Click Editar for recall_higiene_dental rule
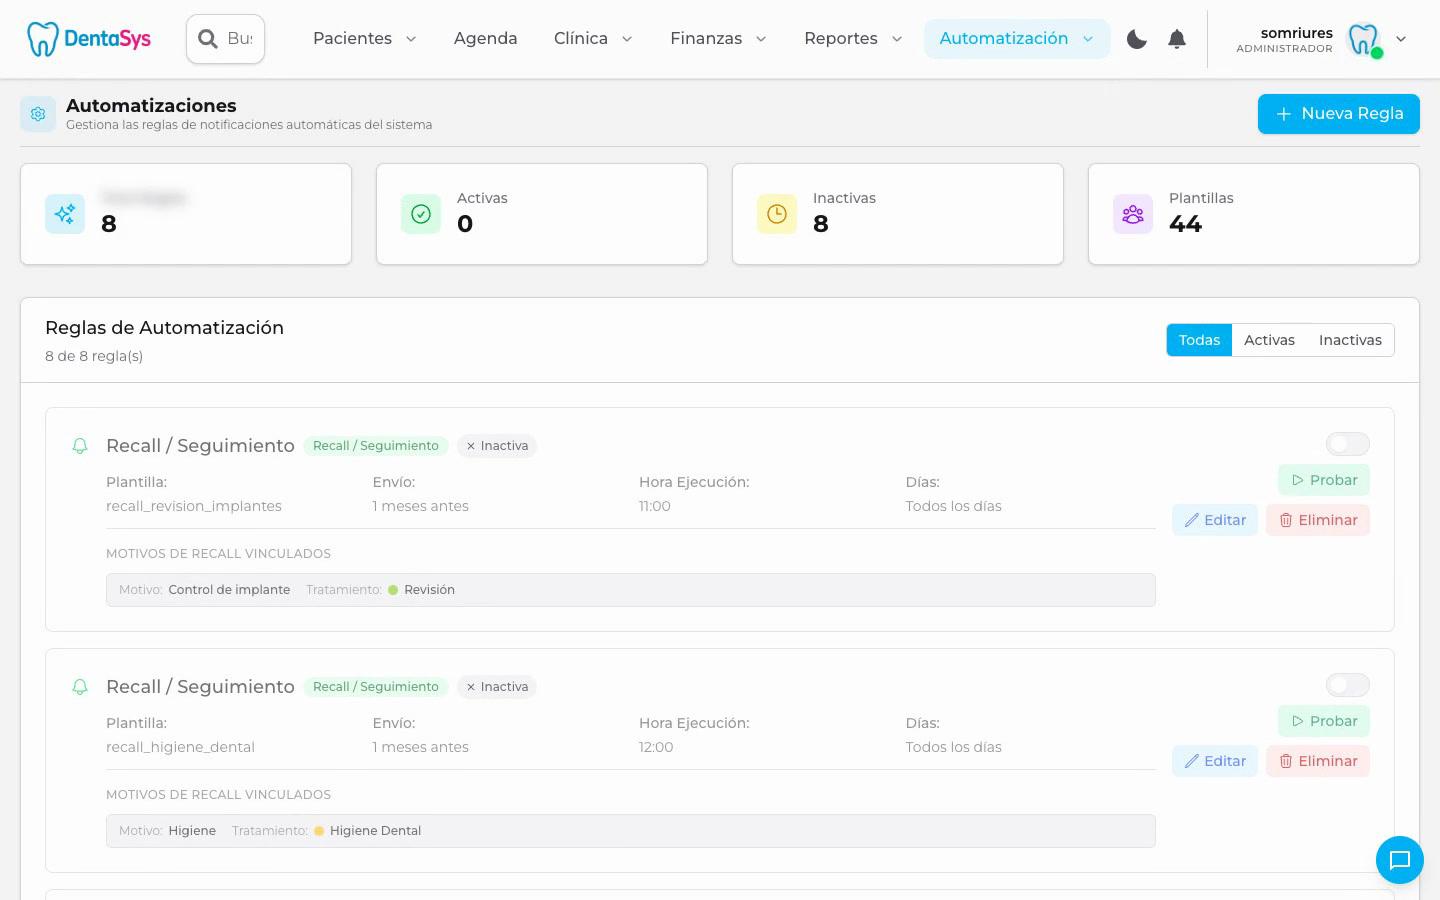This screenshot has width=1440, height=900. pos(1215,761)
